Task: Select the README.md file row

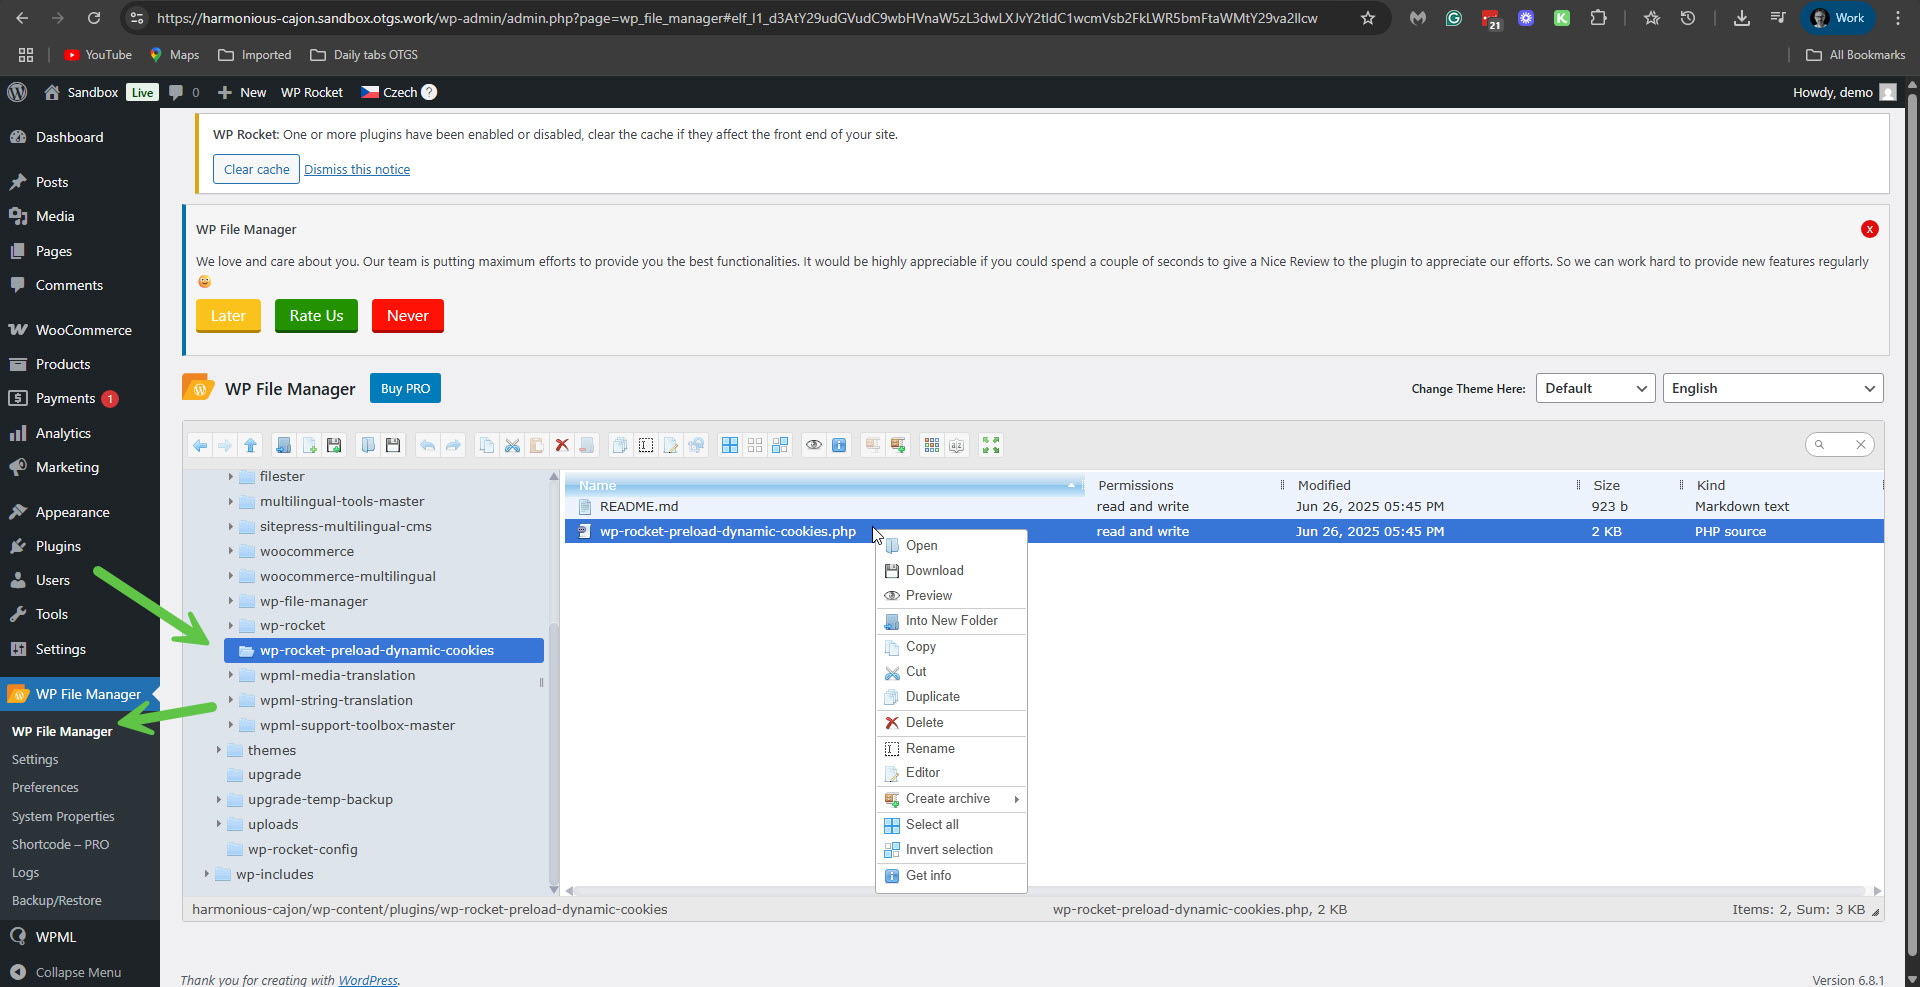Action: click(x=1224, y=507)
